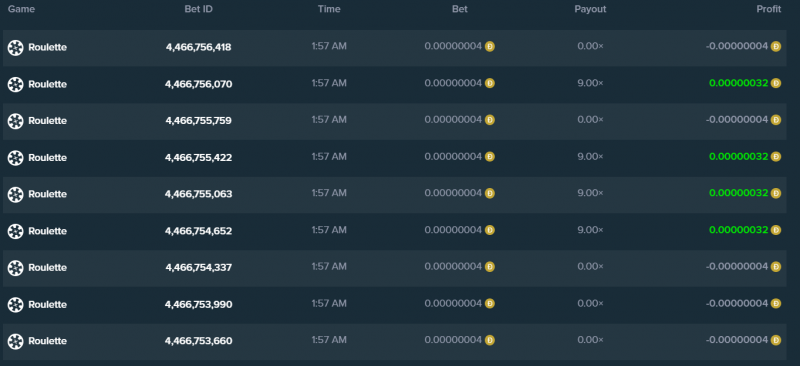The width and height of the screenshot is (800, 366).
Task: Click 1:57 AM time of bet 4,466,756,418
Action: 329,46
